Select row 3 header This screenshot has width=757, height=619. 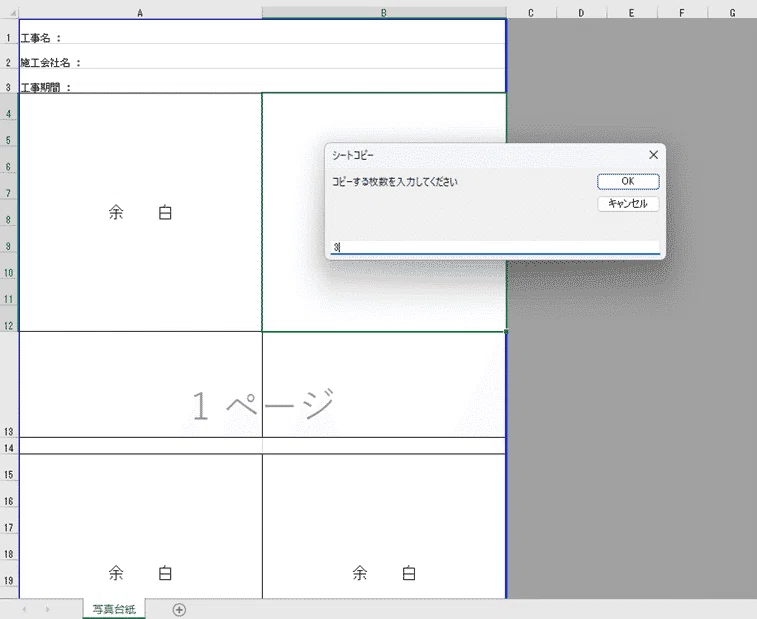point(9,81)
